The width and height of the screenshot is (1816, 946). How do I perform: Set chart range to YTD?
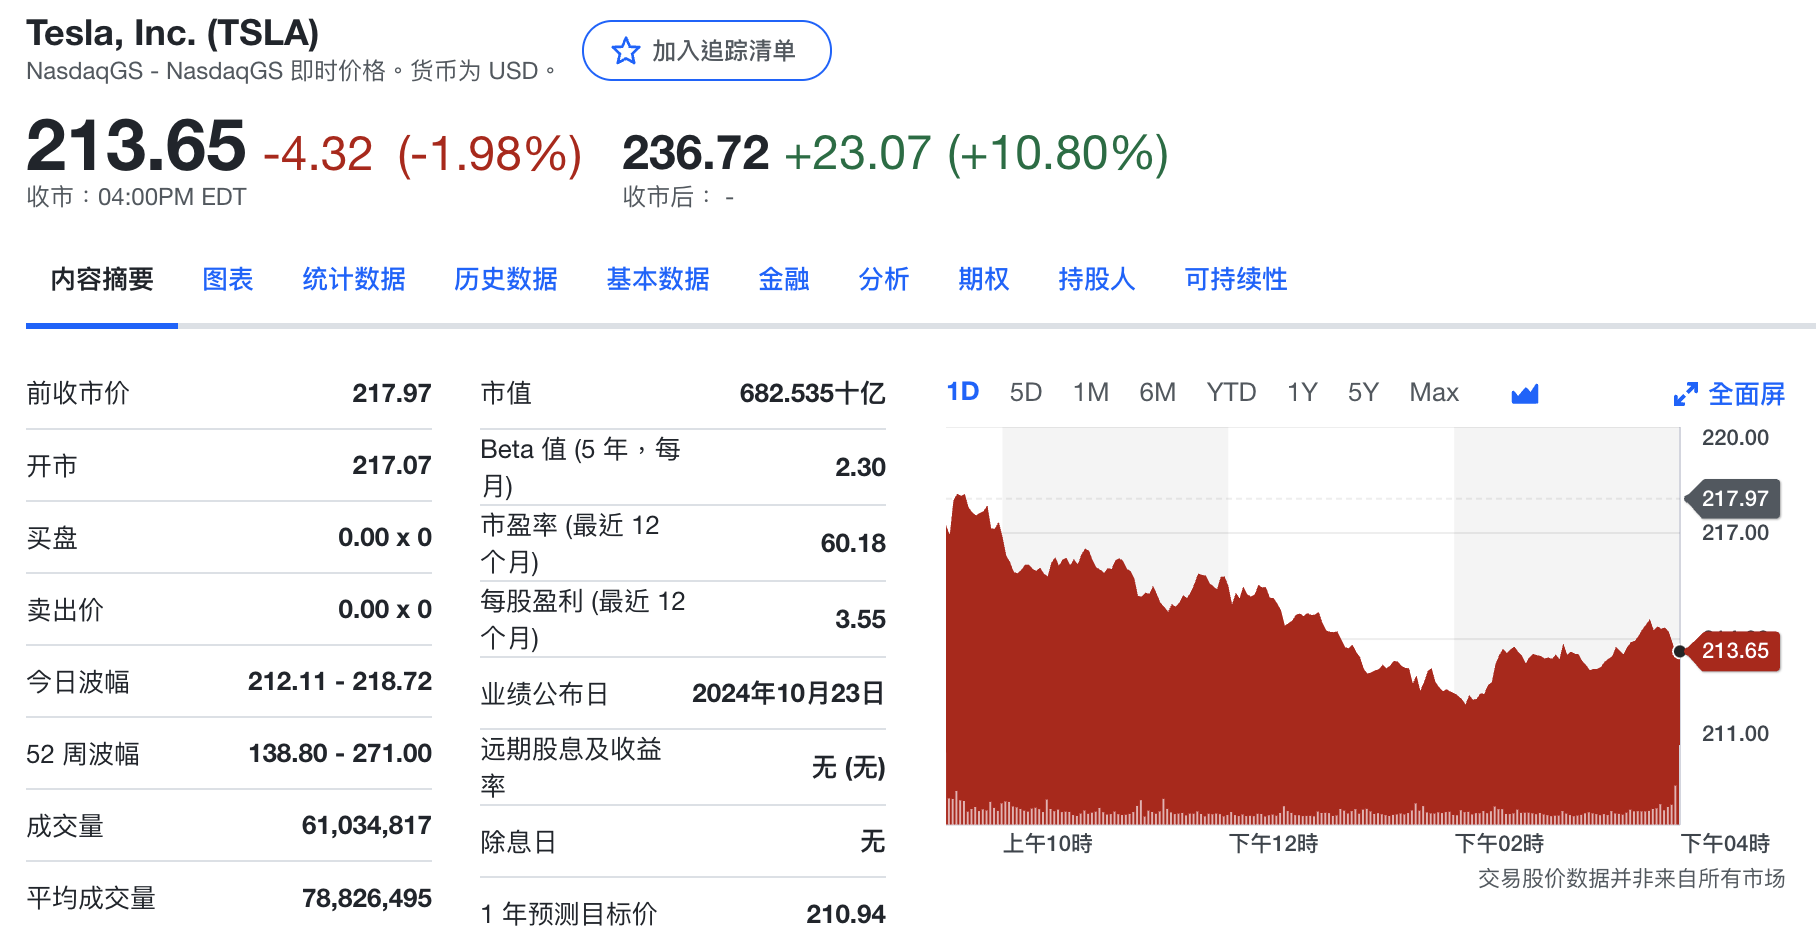click(1231, 392)
